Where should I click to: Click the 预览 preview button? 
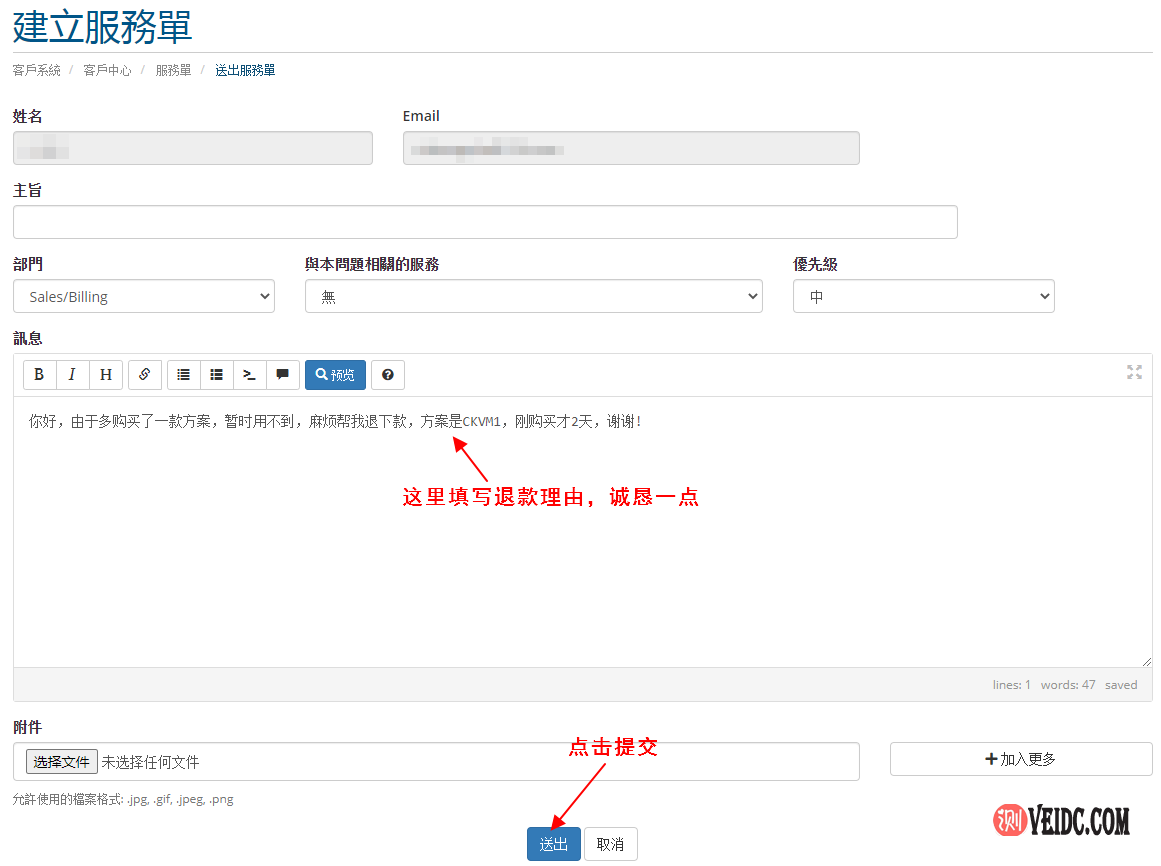click(335, 375)
